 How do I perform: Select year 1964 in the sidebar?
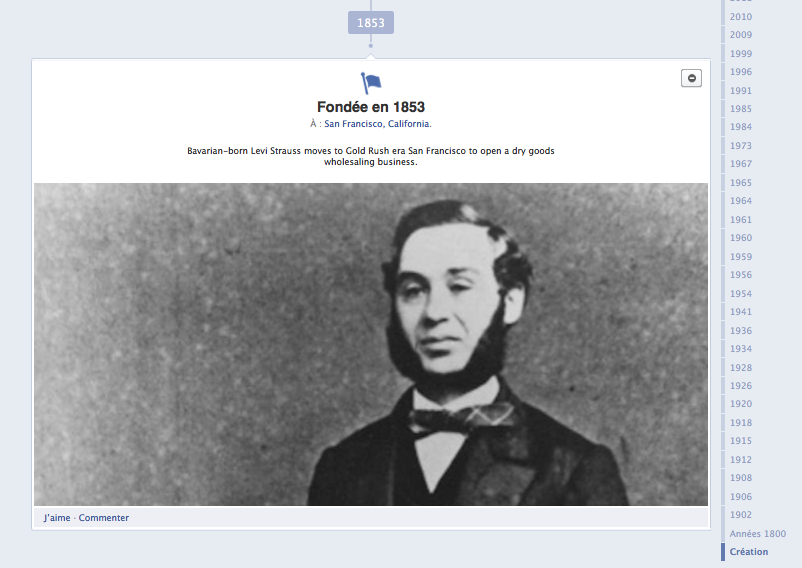741,201
